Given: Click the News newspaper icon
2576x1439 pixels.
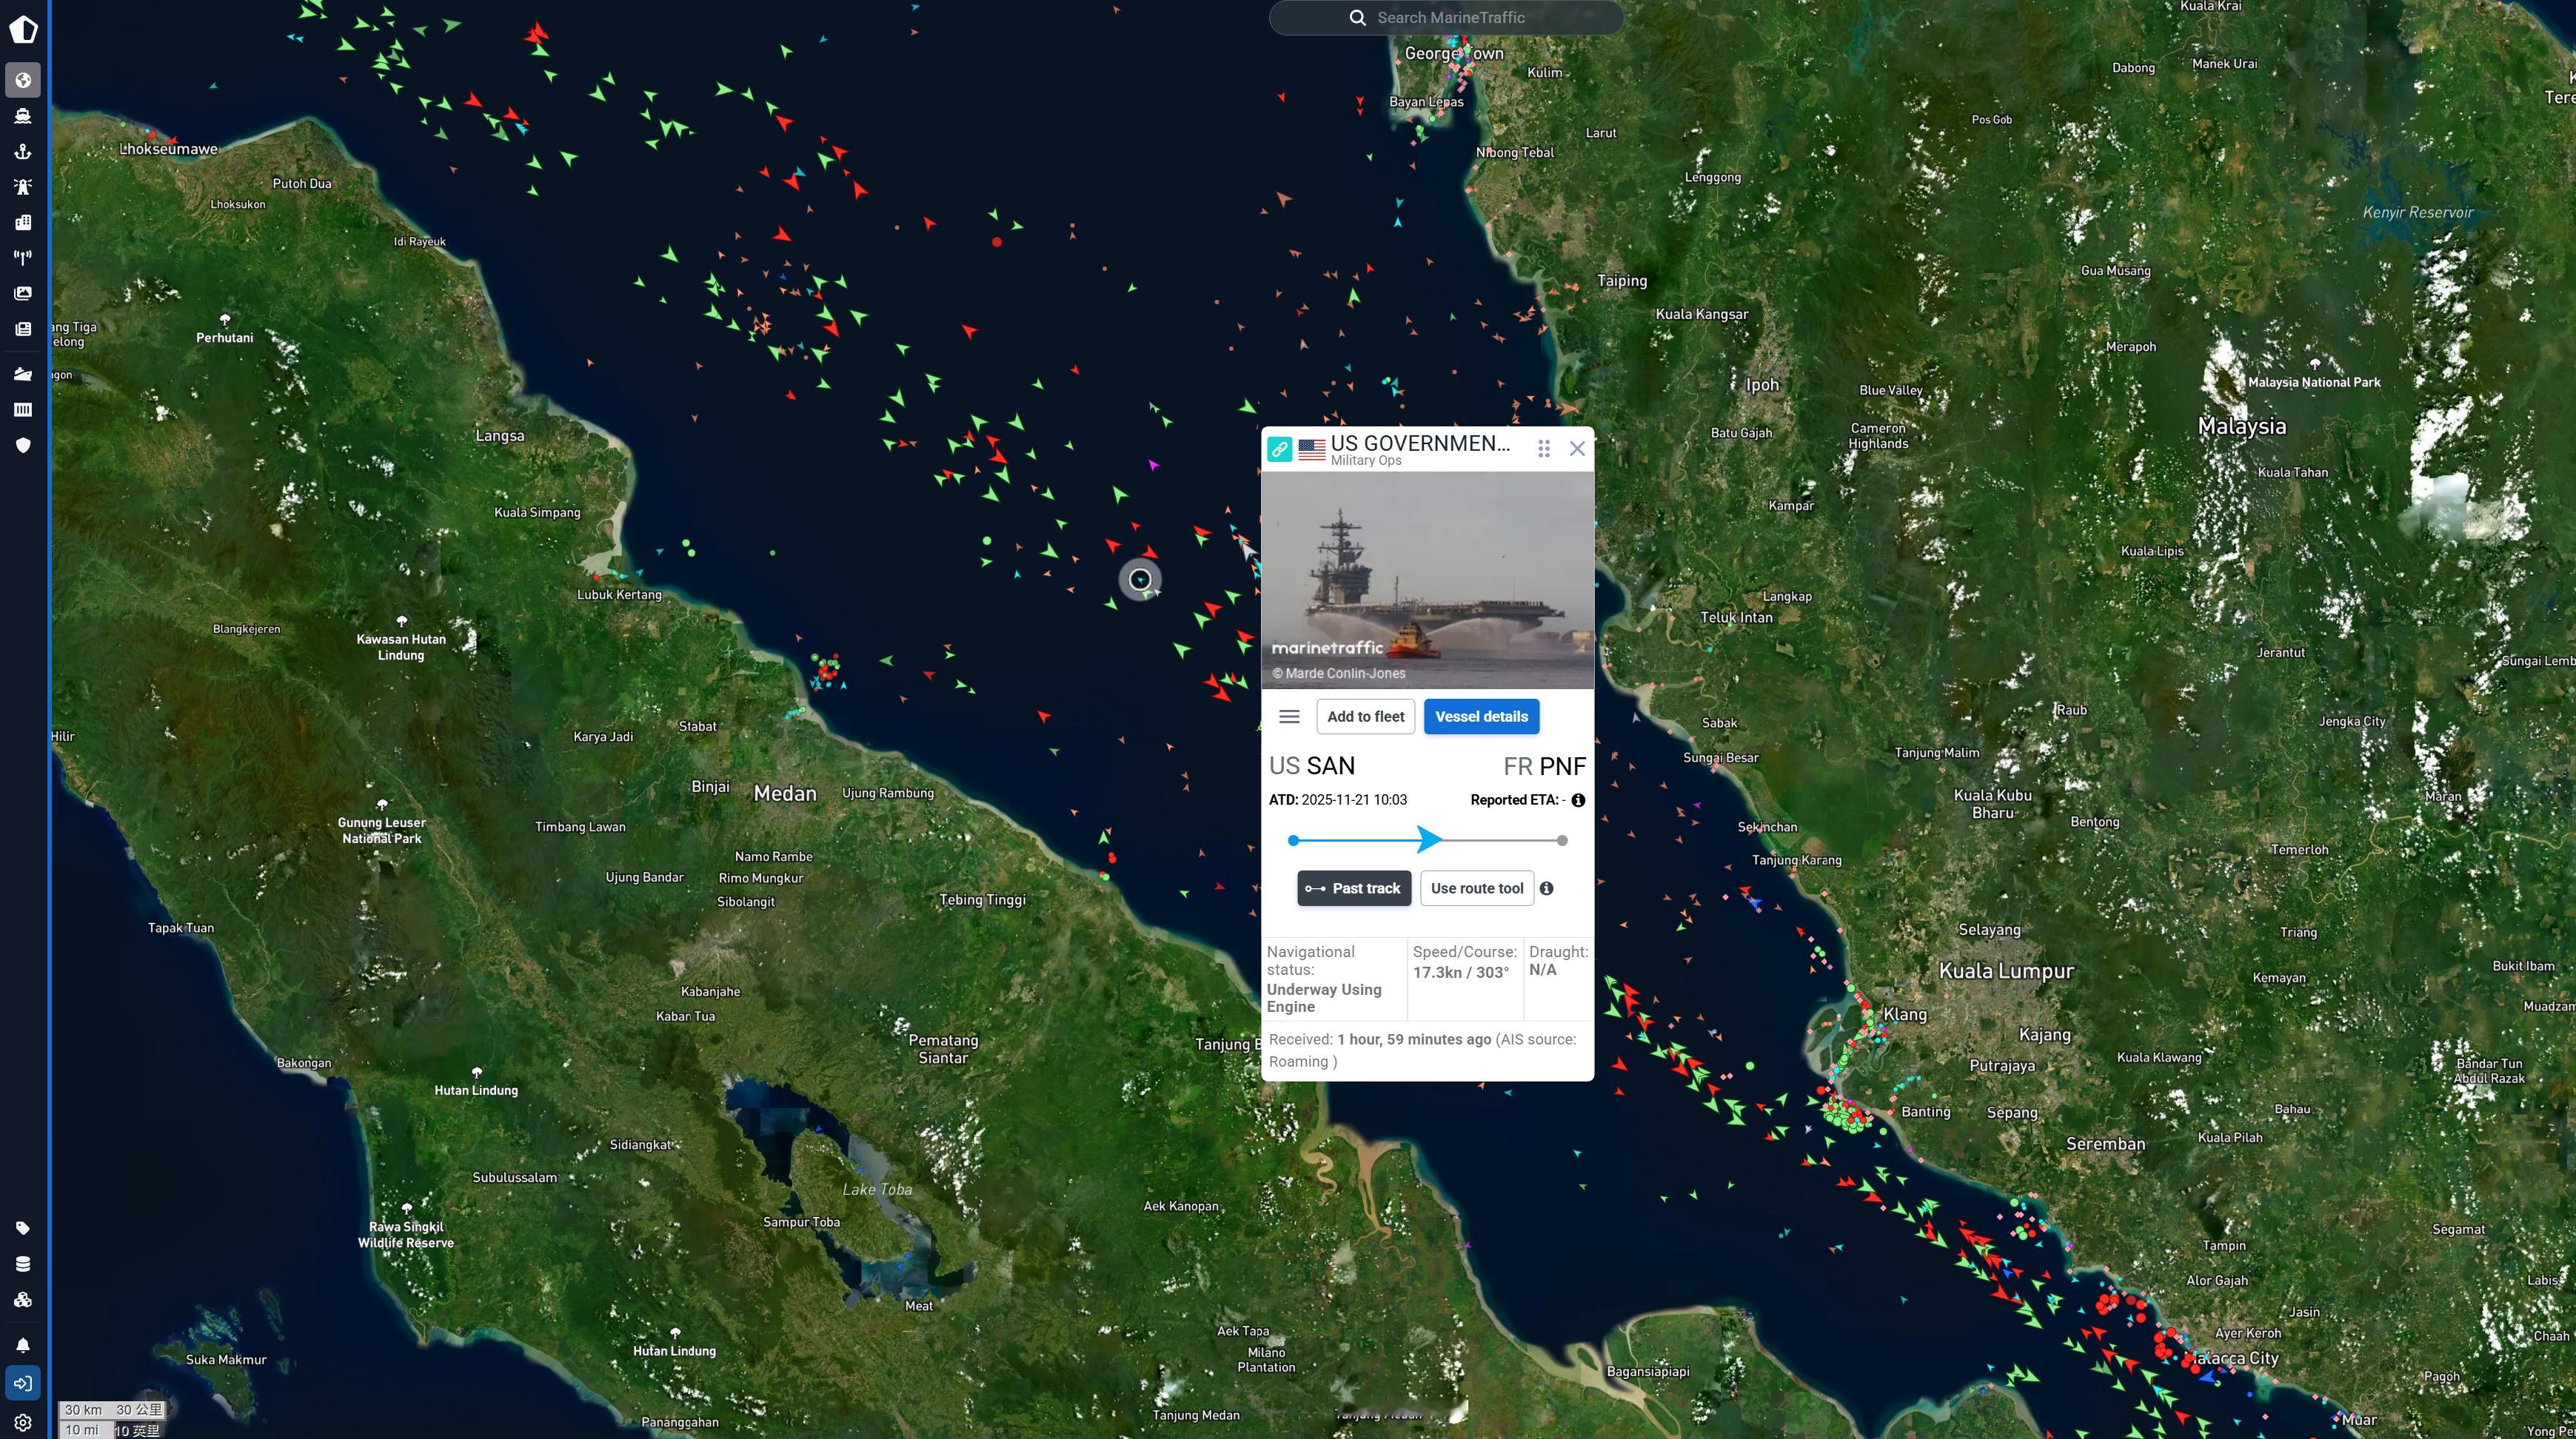Looking at the screenshot, I should [x=23, y=329].
